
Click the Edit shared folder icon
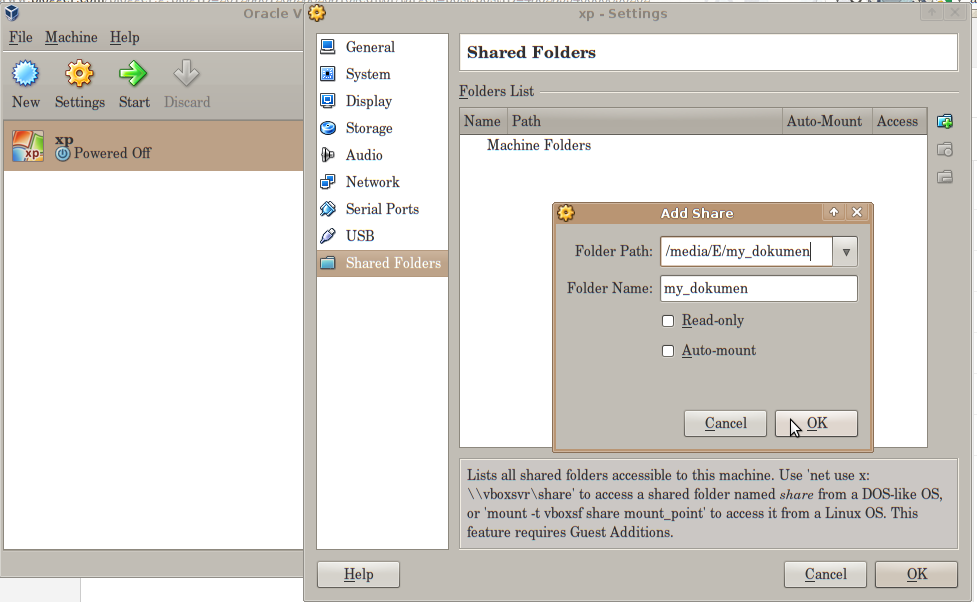click(945, 150)
